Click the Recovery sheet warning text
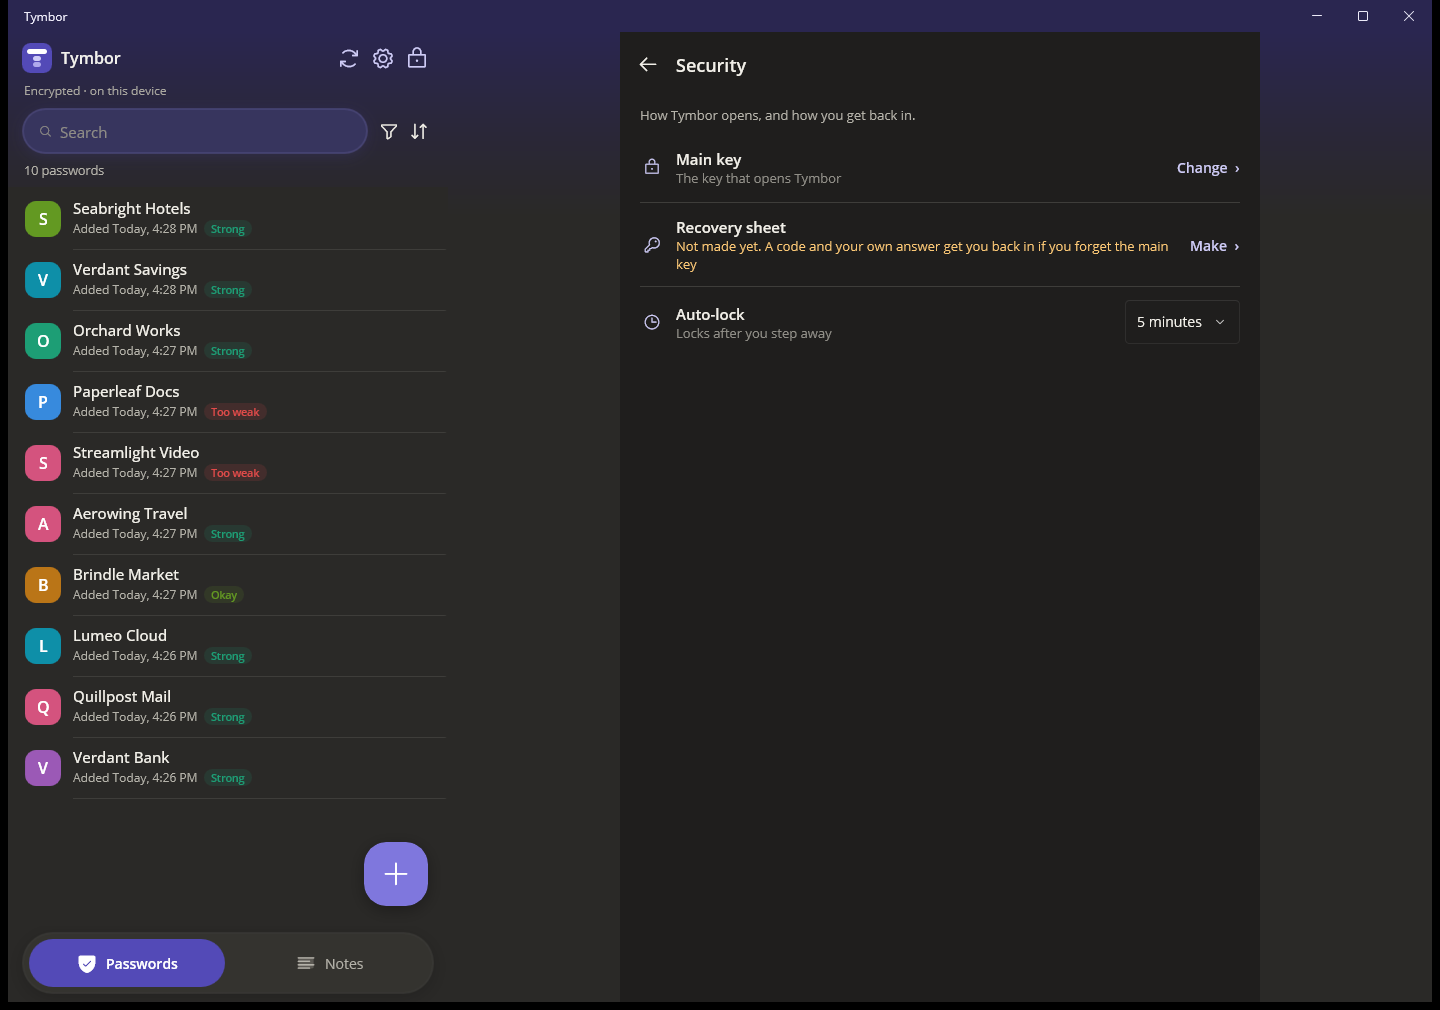 (x=922, y=255)
